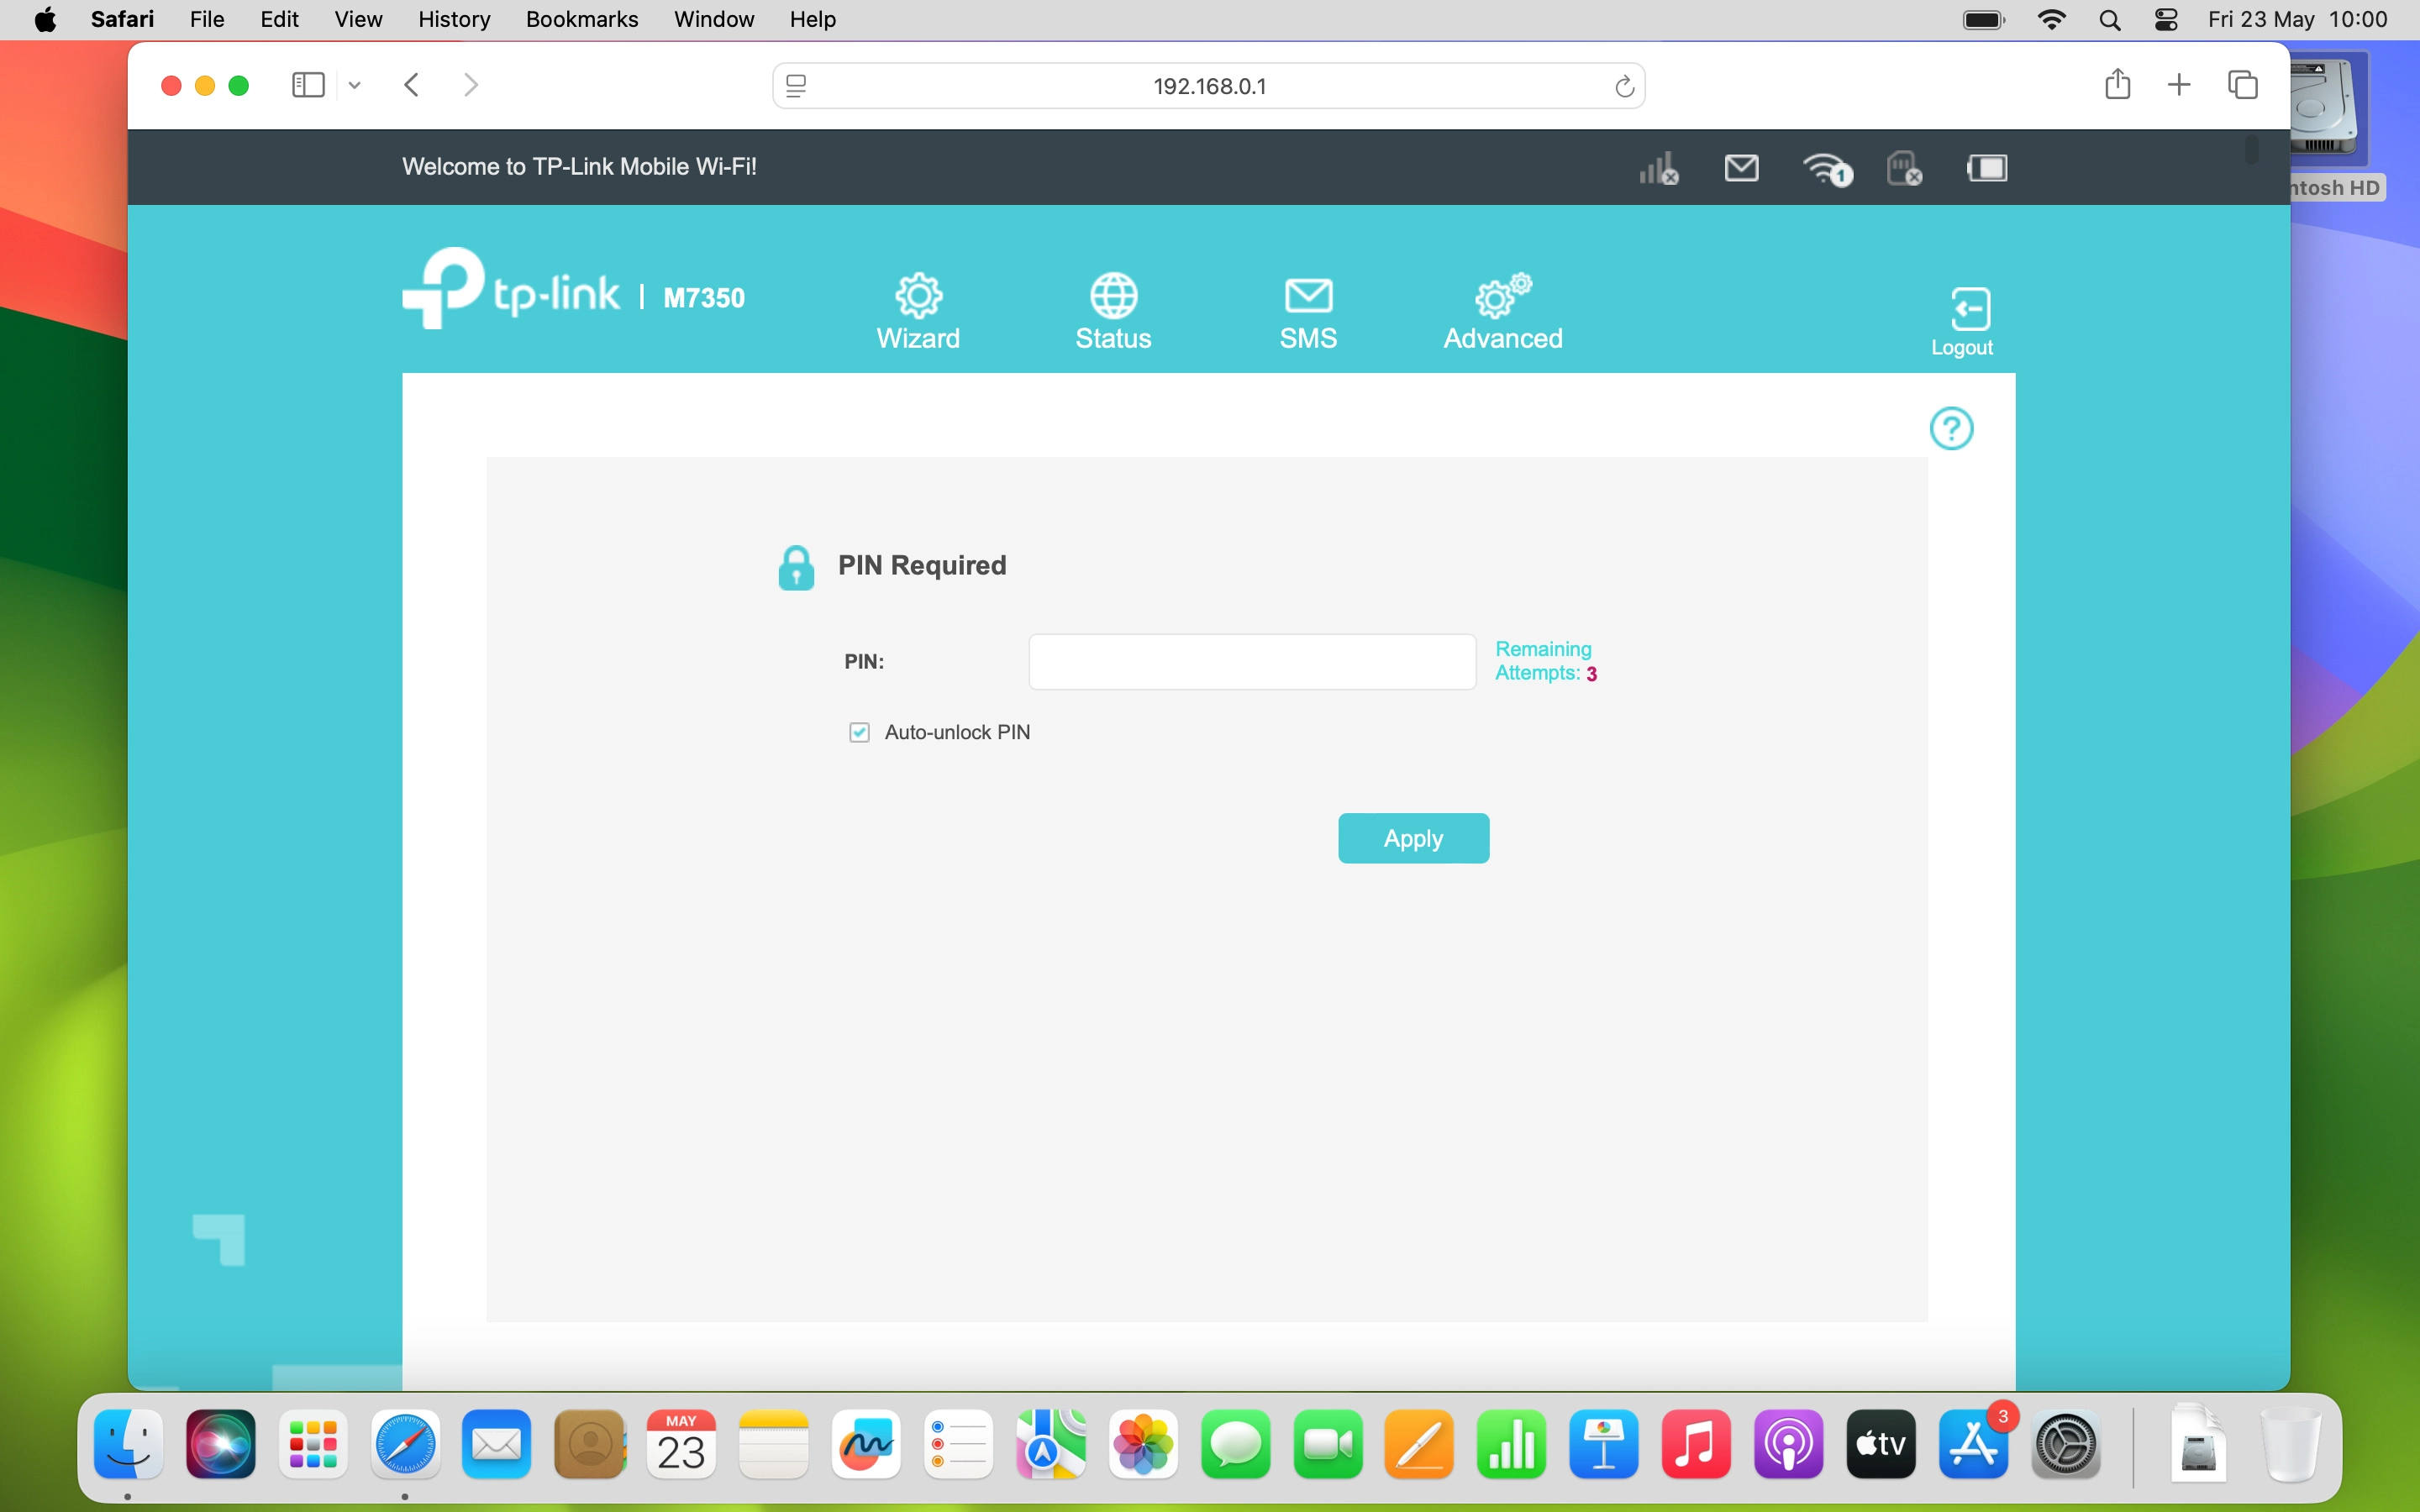Viewport: 2420px width, 1512px height.
Task: Open the sidebar options chevron
Action: (354, 85)
